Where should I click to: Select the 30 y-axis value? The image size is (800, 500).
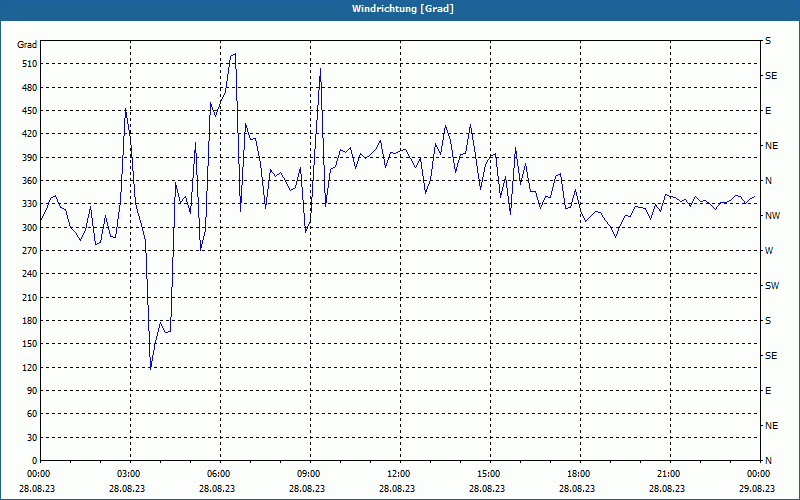coord(32,437)
